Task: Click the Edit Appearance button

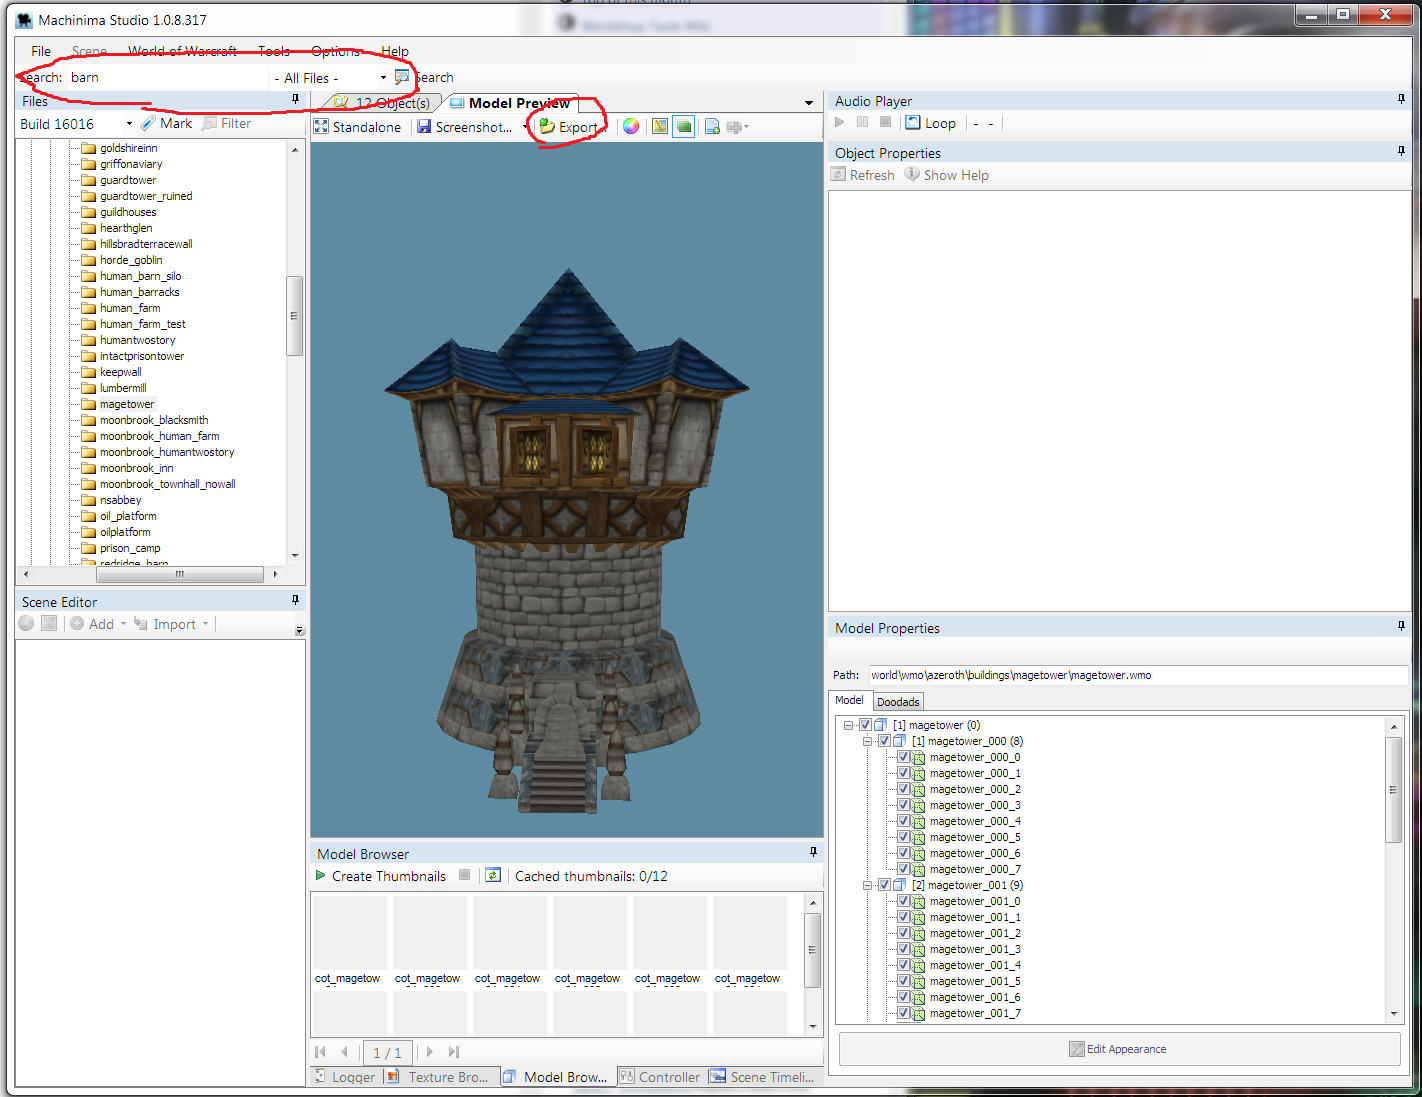Action: tap(1119, 1049)
